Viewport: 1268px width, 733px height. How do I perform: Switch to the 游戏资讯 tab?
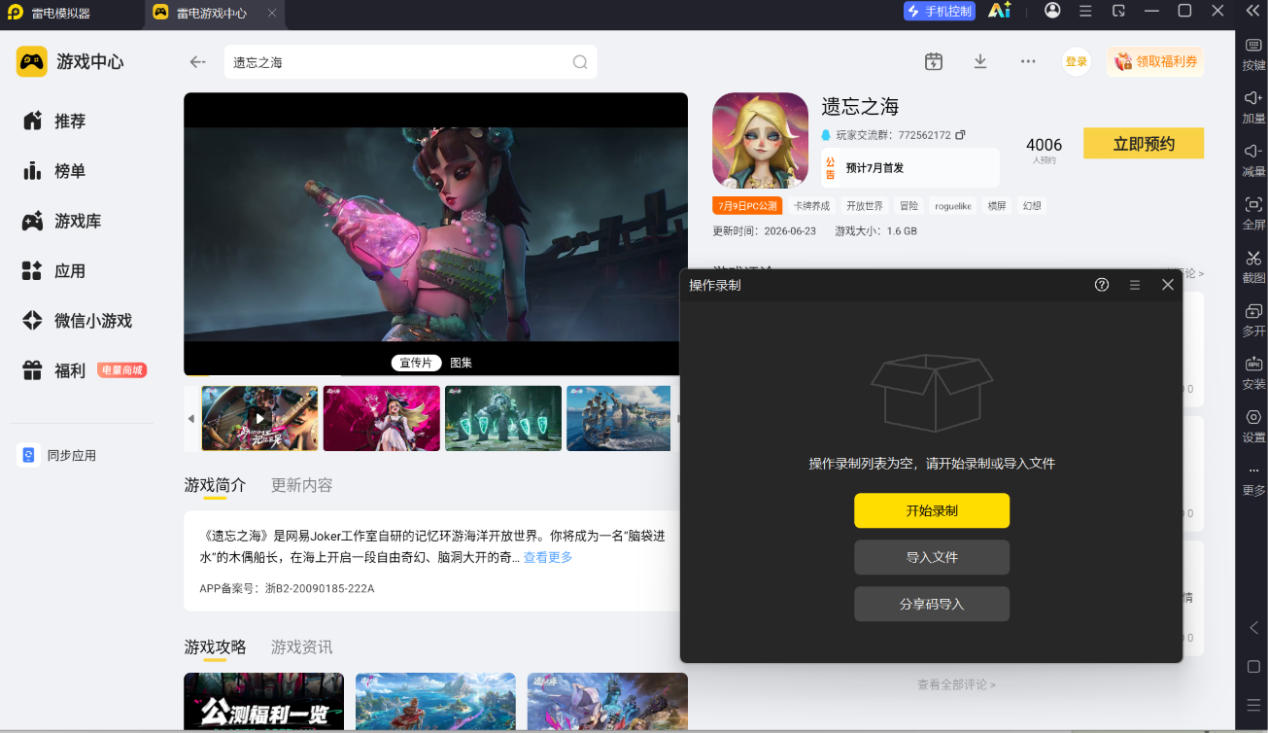pyautogui.click(x=302, y=647)
